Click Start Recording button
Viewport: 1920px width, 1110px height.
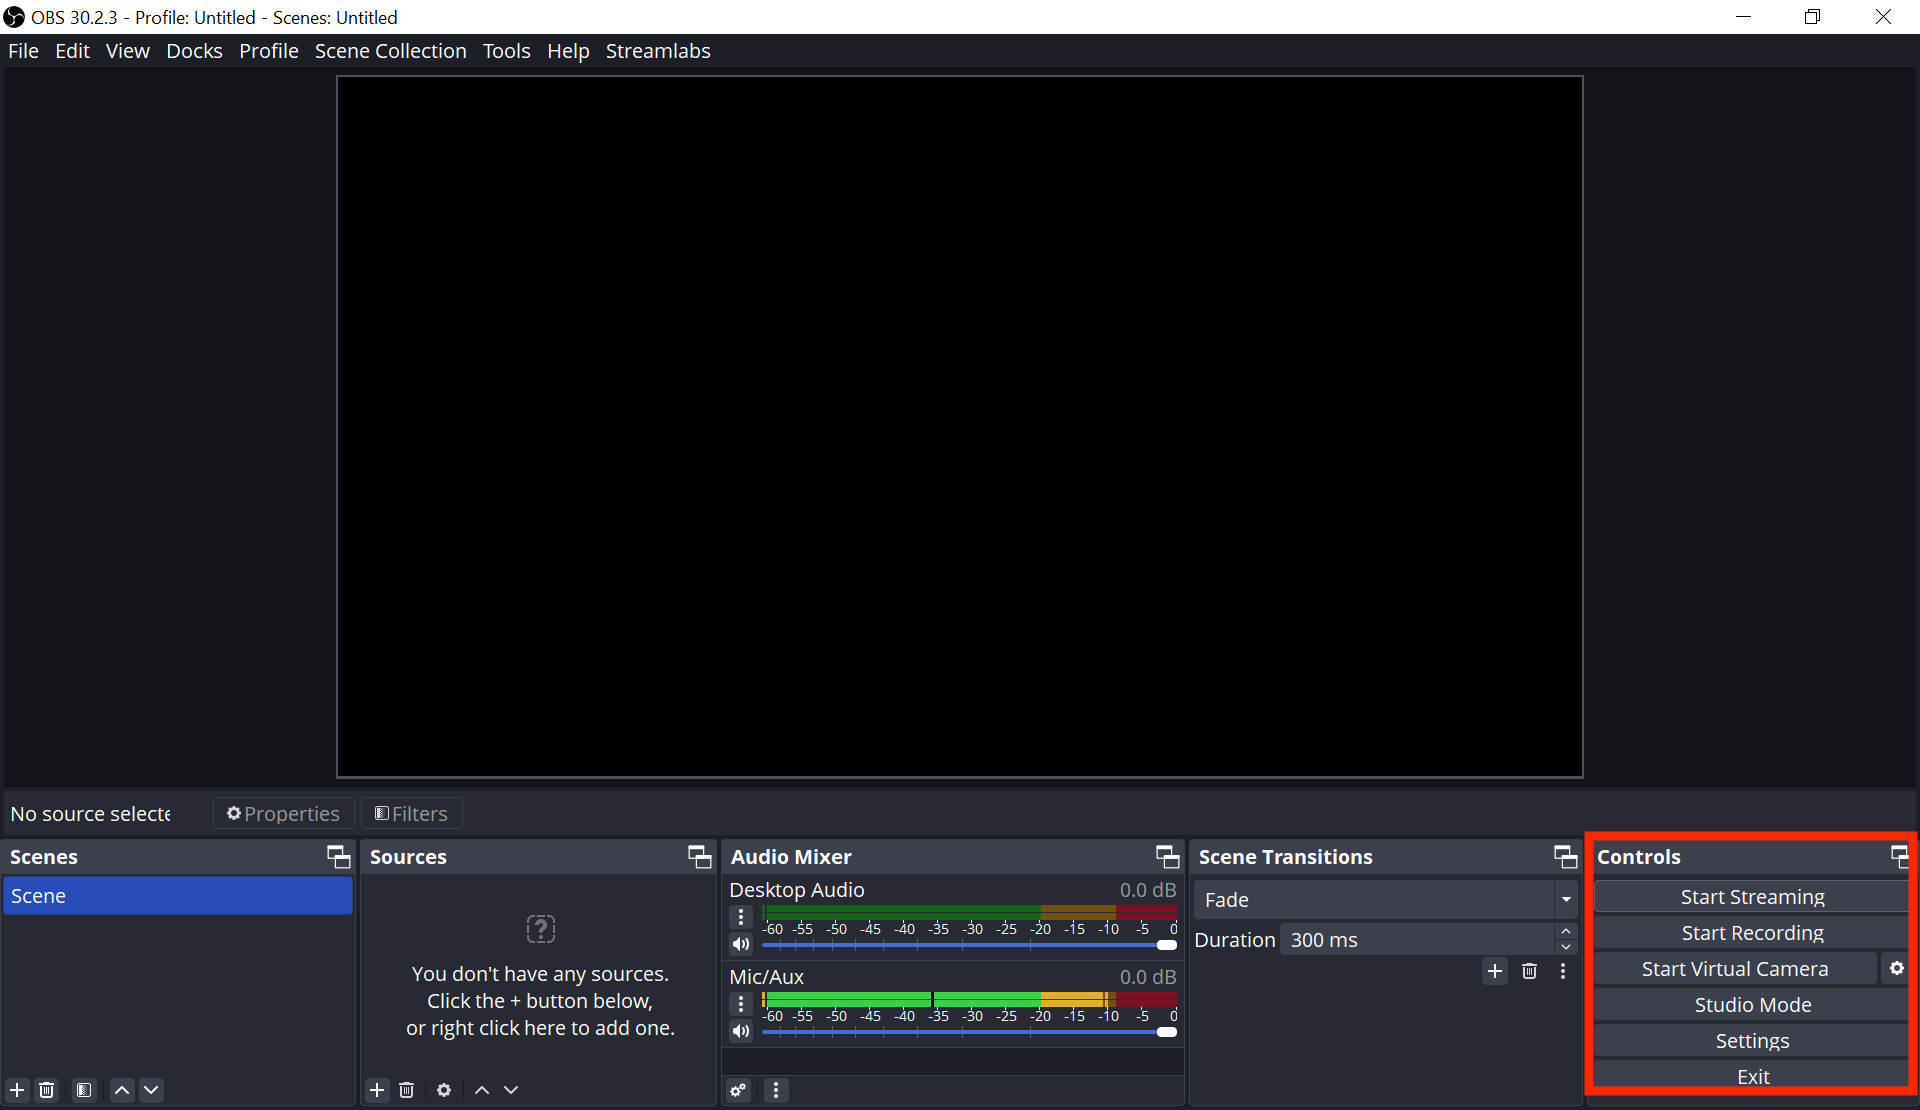tap(1752, 933)
